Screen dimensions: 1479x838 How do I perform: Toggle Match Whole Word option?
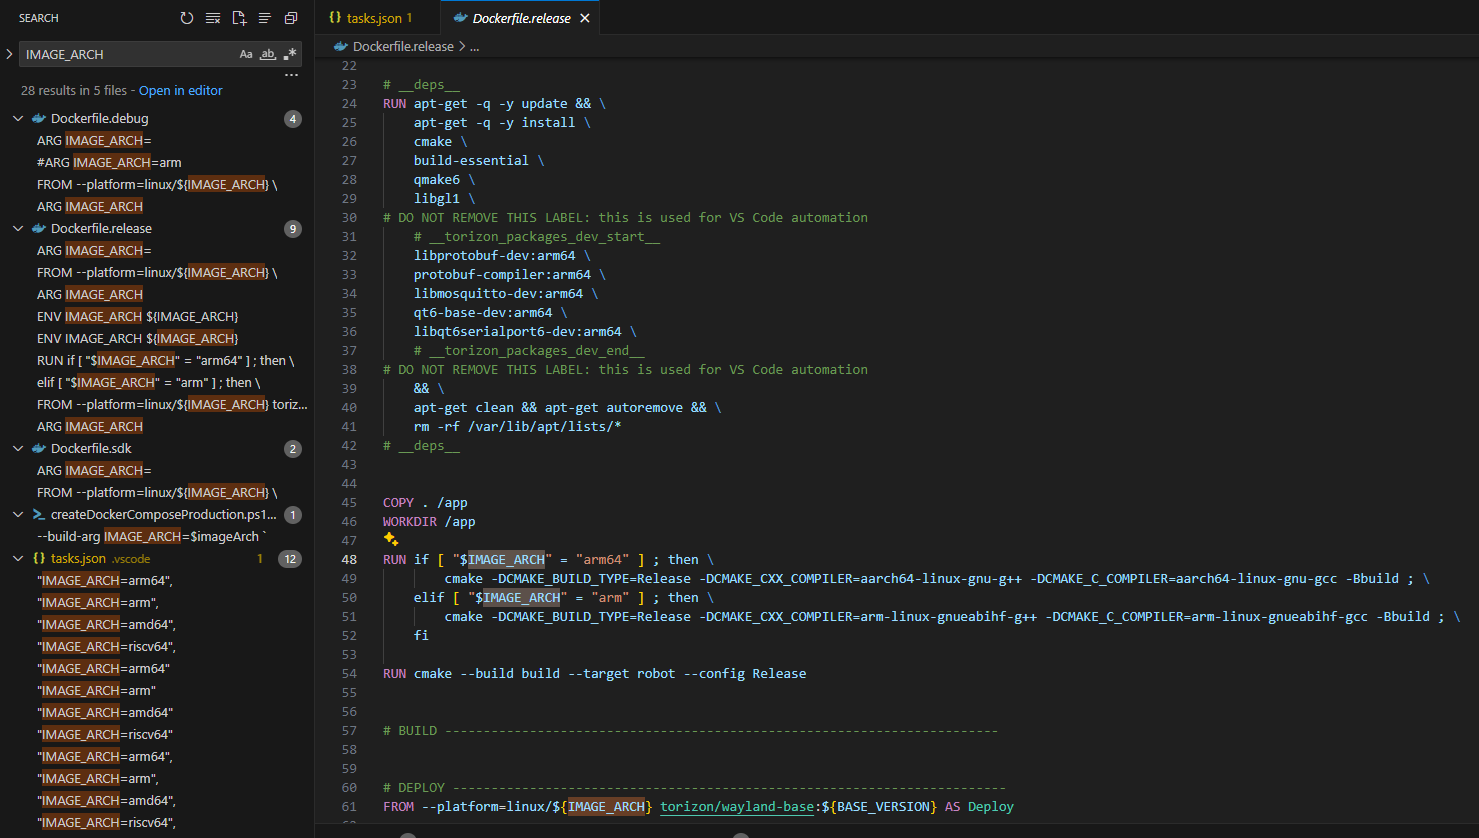268,54
